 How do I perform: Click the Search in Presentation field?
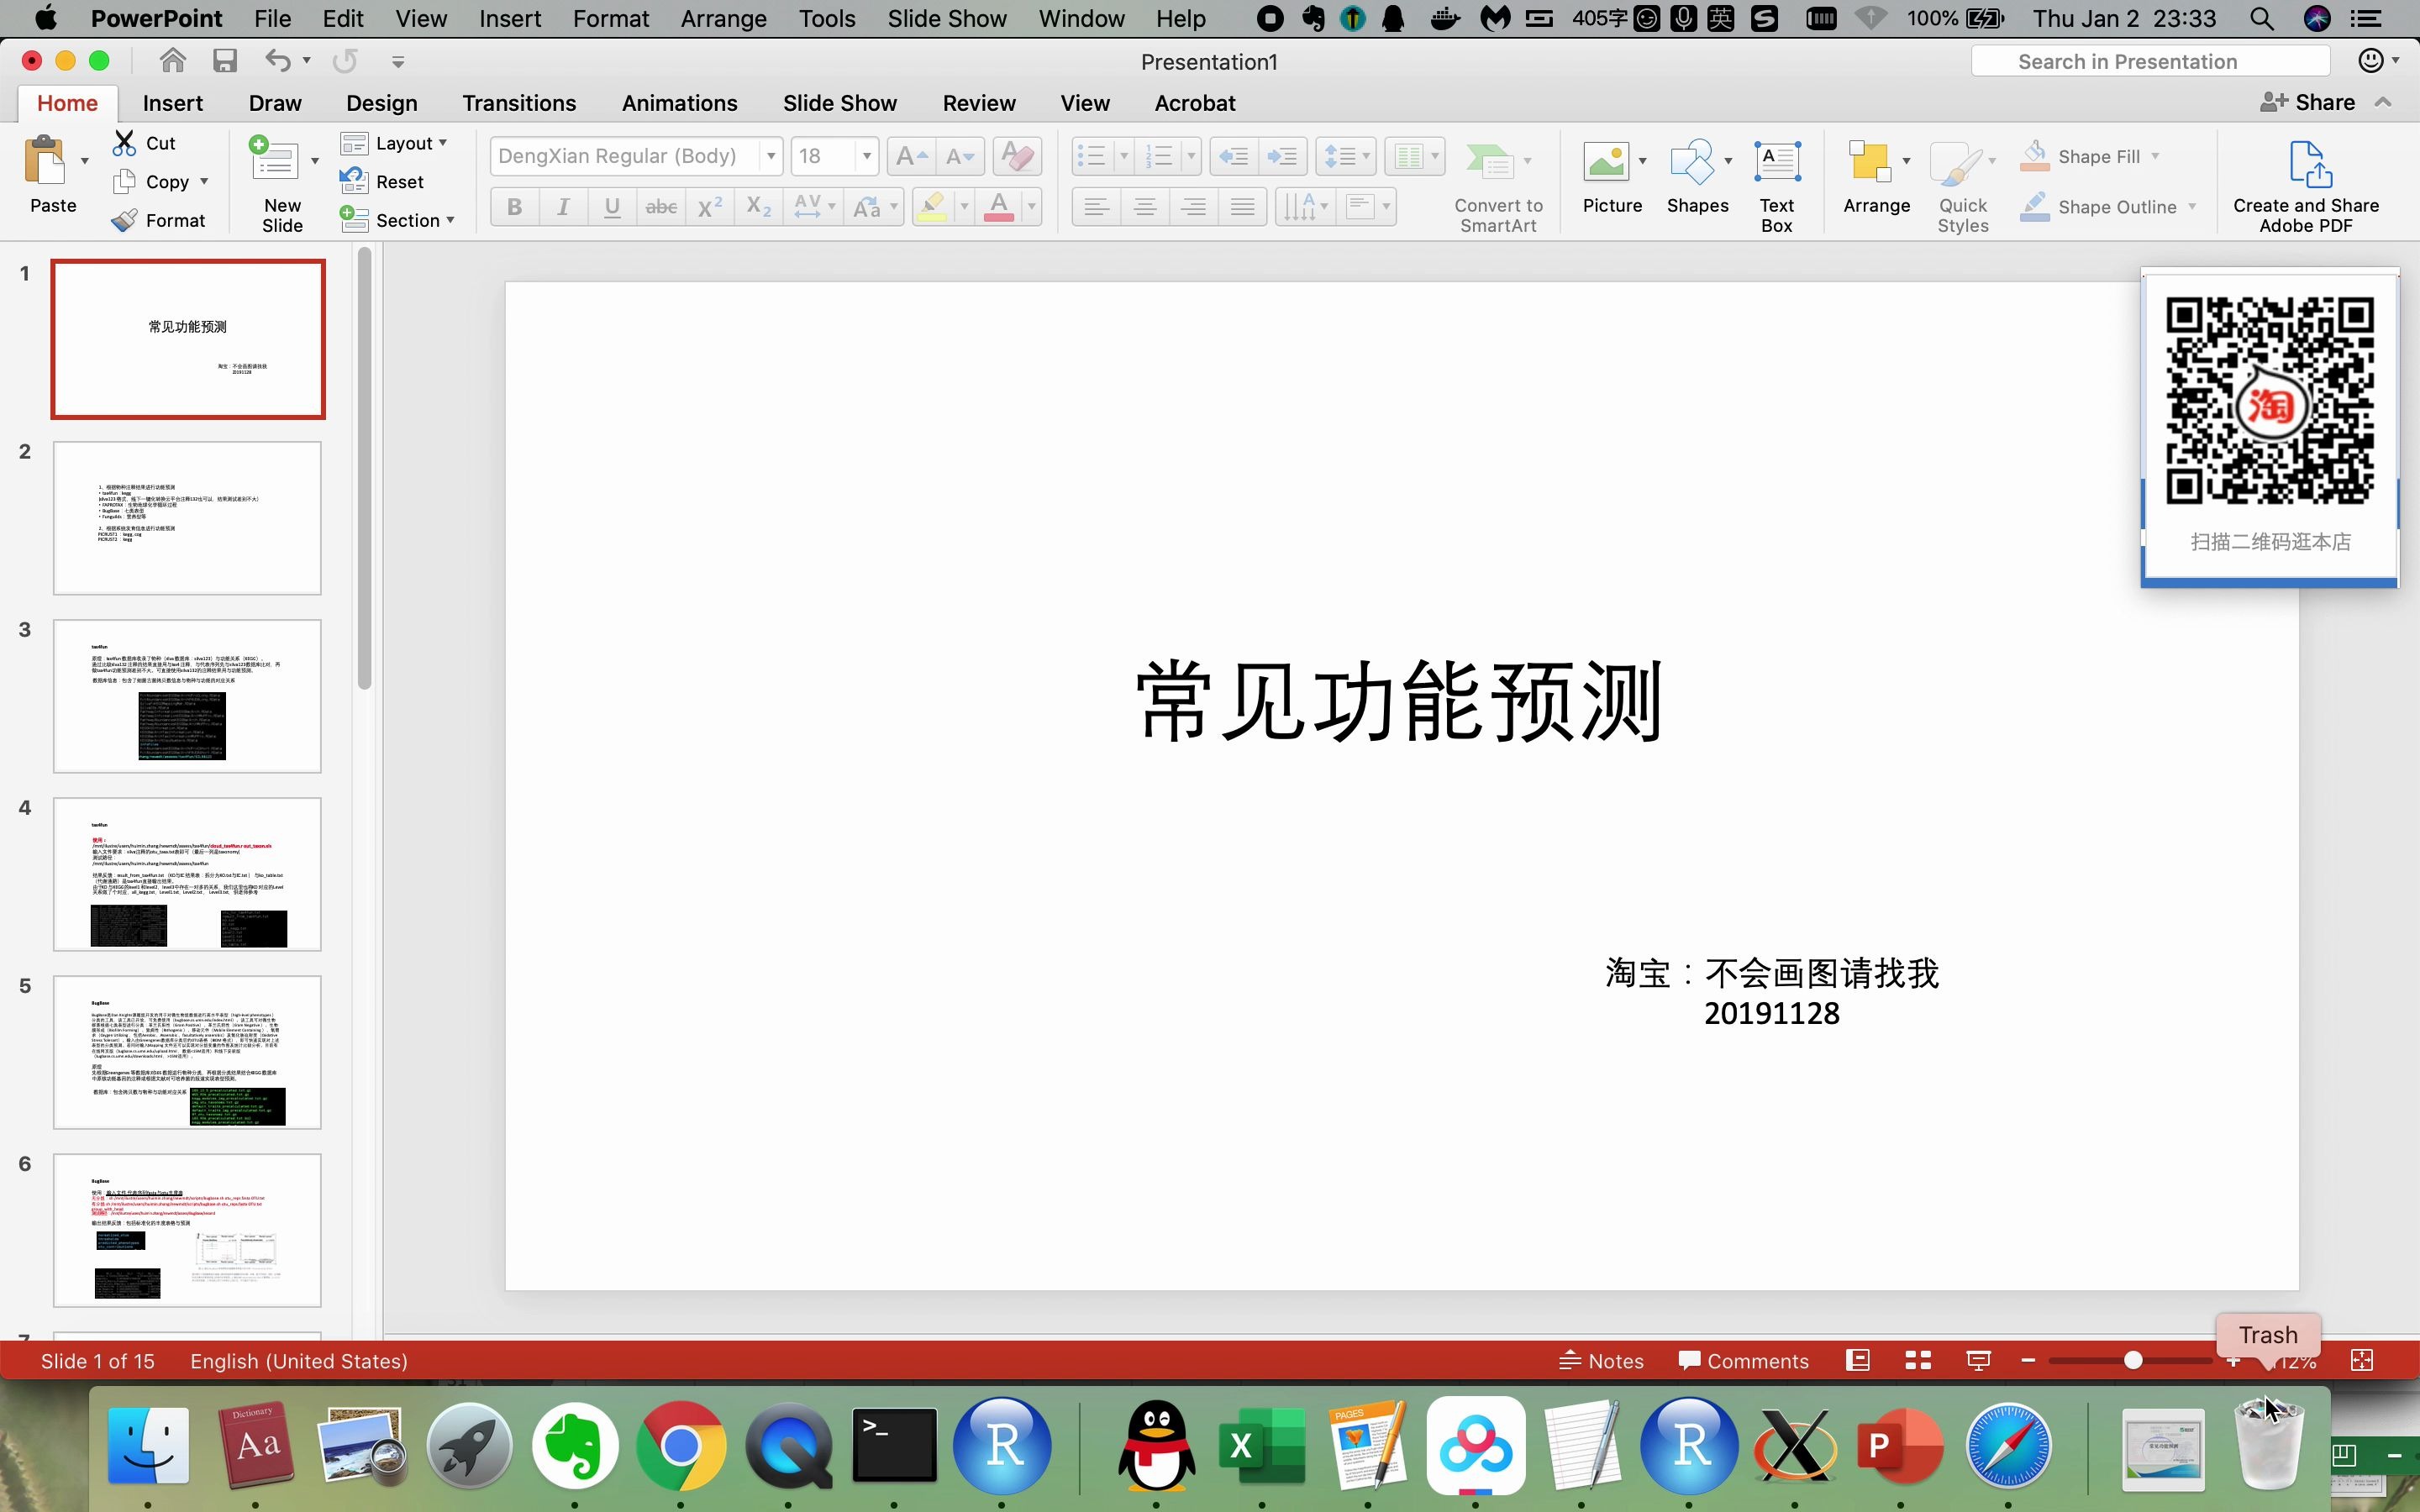coord(2151,61)
